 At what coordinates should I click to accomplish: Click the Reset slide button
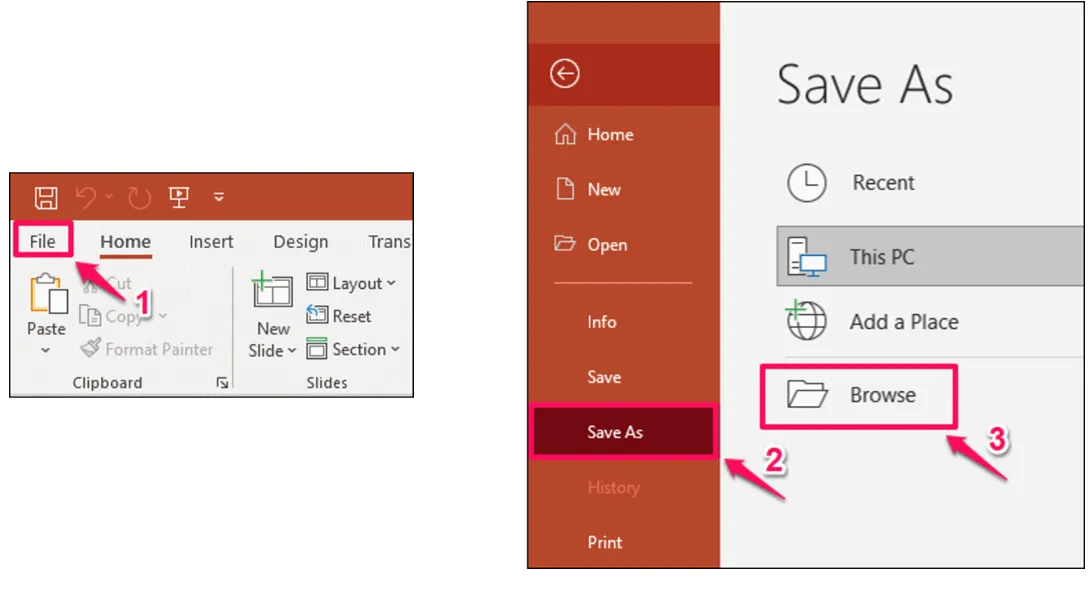click(x=339, y=316)
